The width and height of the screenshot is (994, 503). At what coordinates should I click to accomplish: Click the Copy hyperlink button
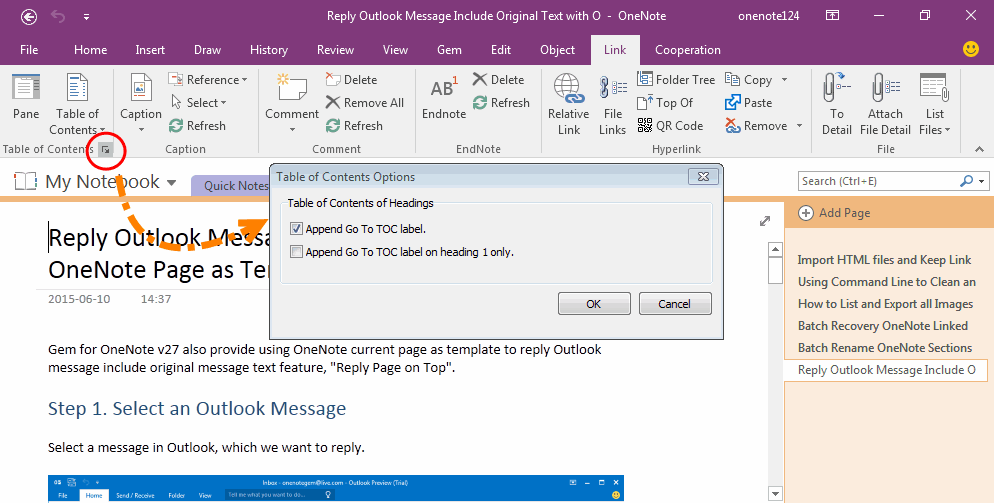(x=749, y=79)
